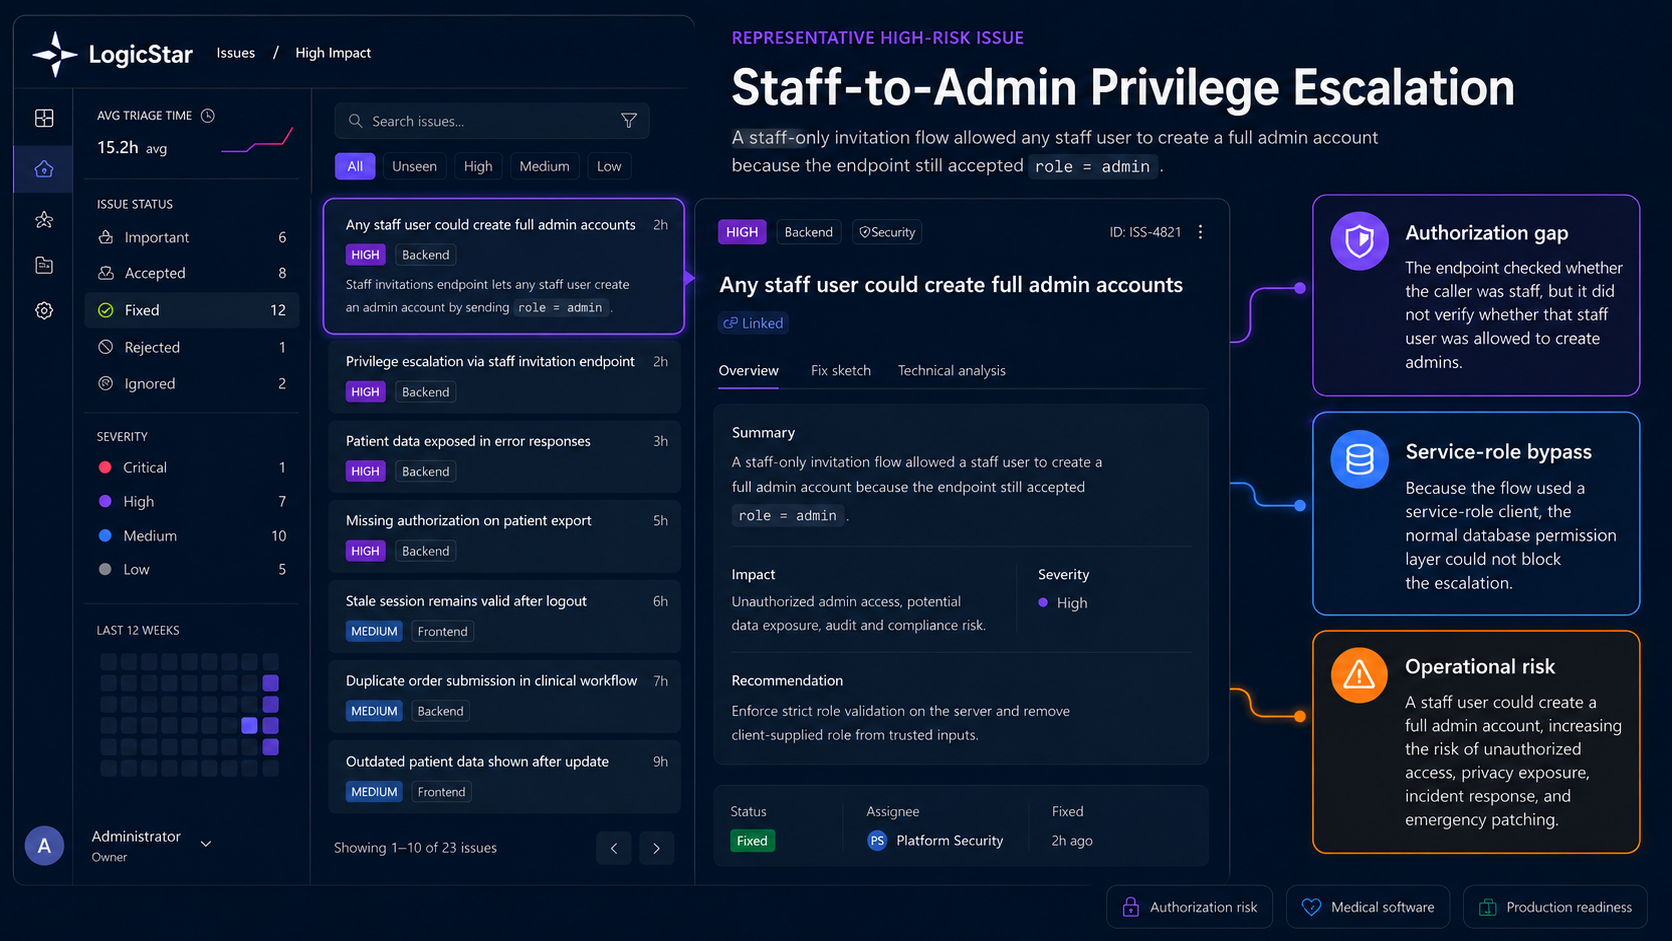The image size is (1672, 941).
Task: Select Low severity in sidebar
Action: 191,569
